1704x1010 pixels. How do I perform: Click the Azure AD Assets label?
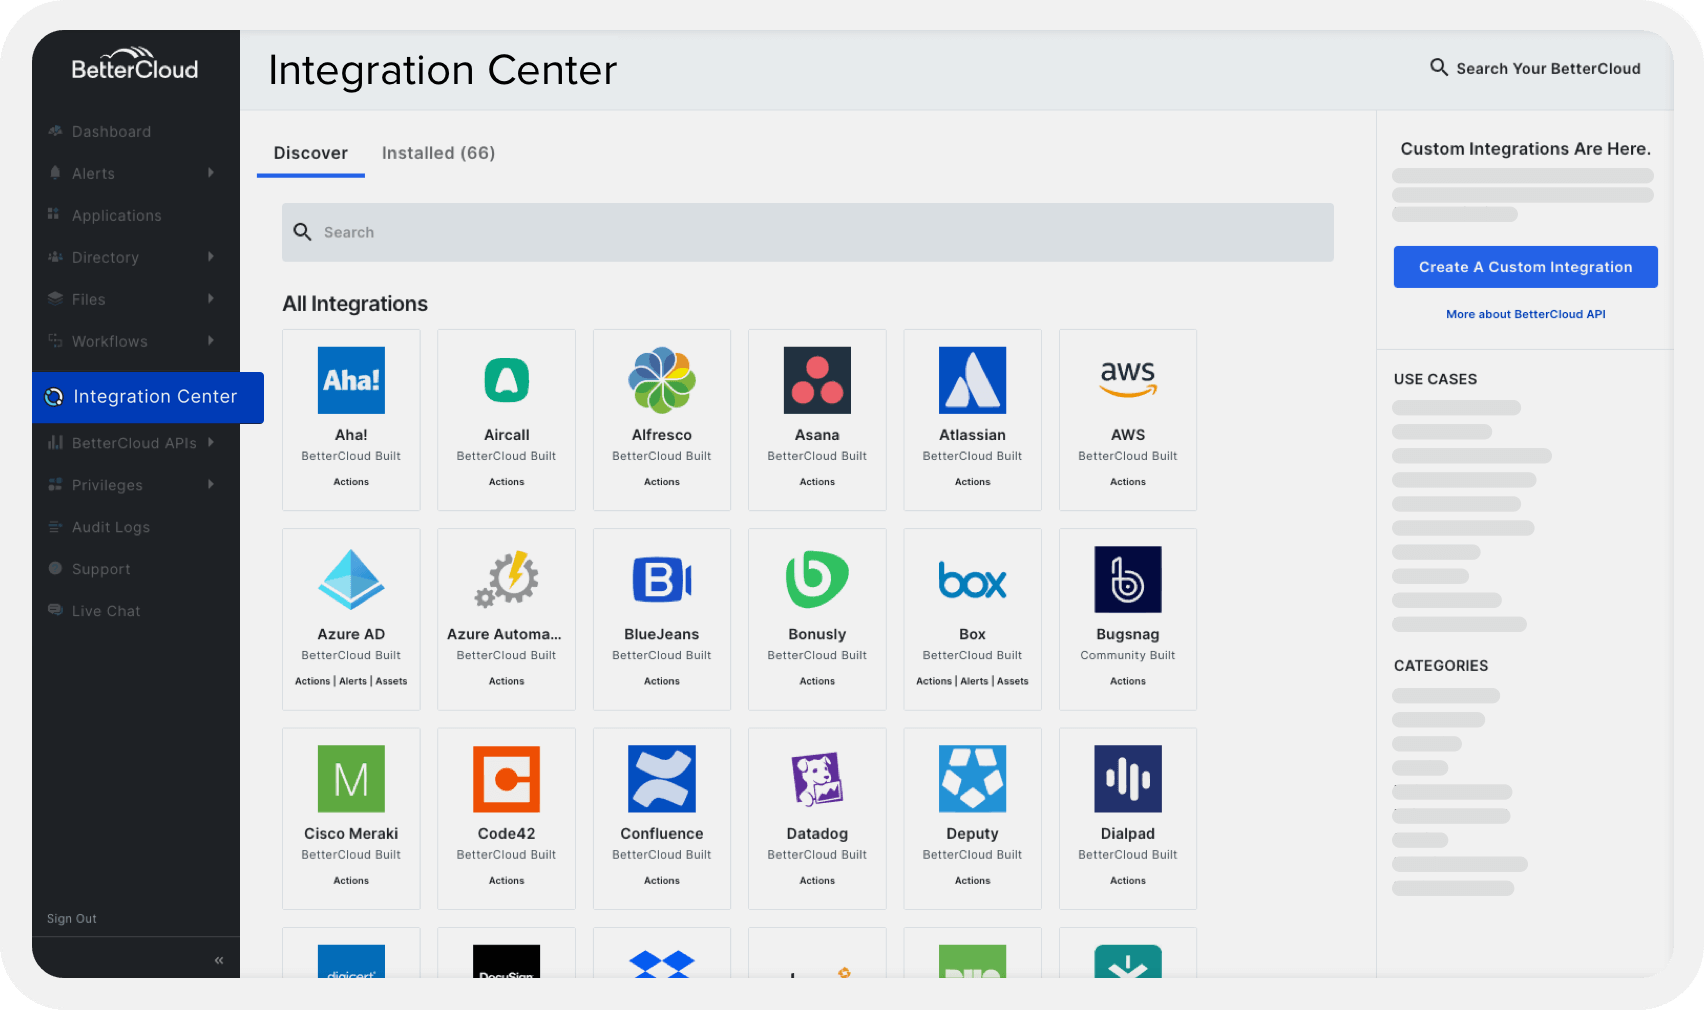(391, 681)
